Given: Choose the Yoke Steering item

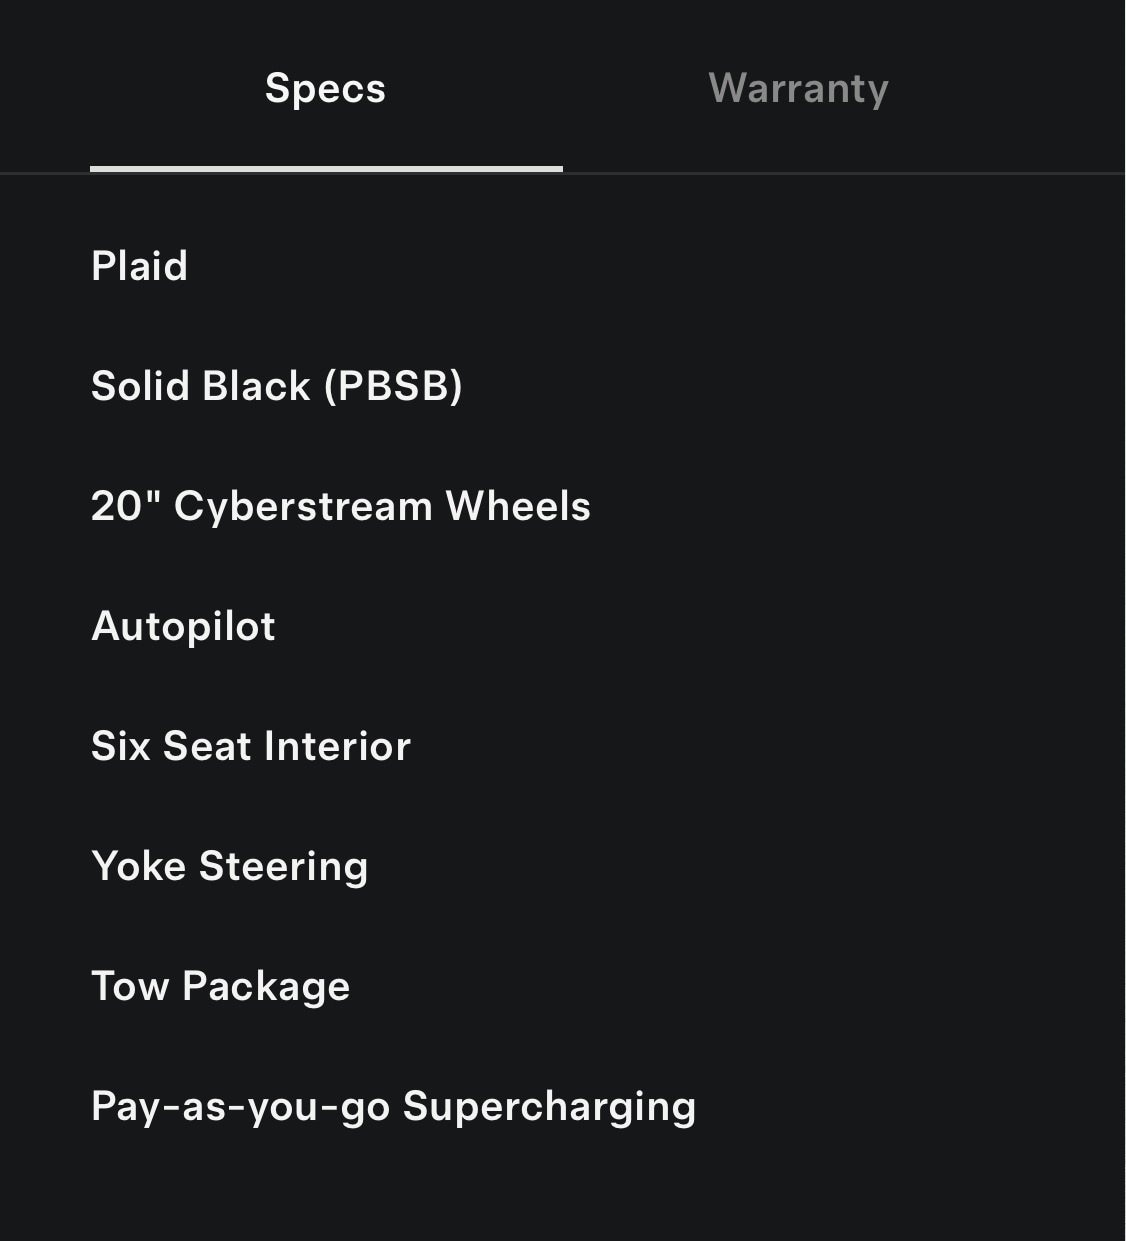Looking at the screenshot, I should pyautogui.click(x=229, y=866).
